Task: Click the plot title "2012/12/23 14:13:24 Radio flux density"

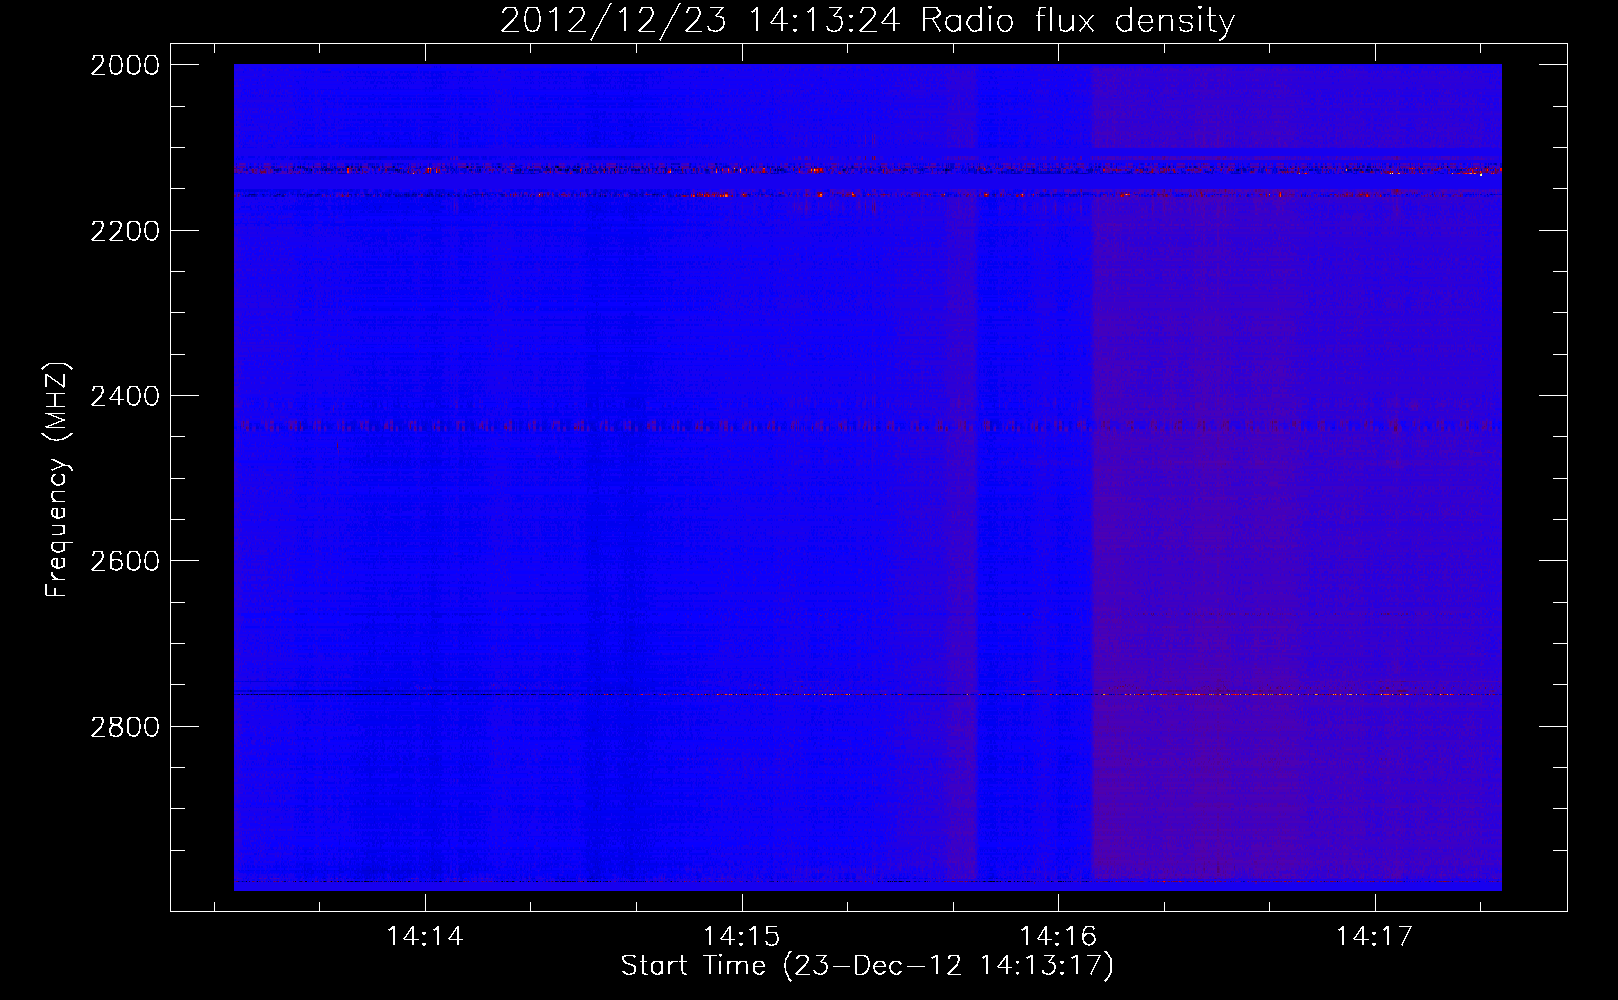Action: click(x=867, y=21)
